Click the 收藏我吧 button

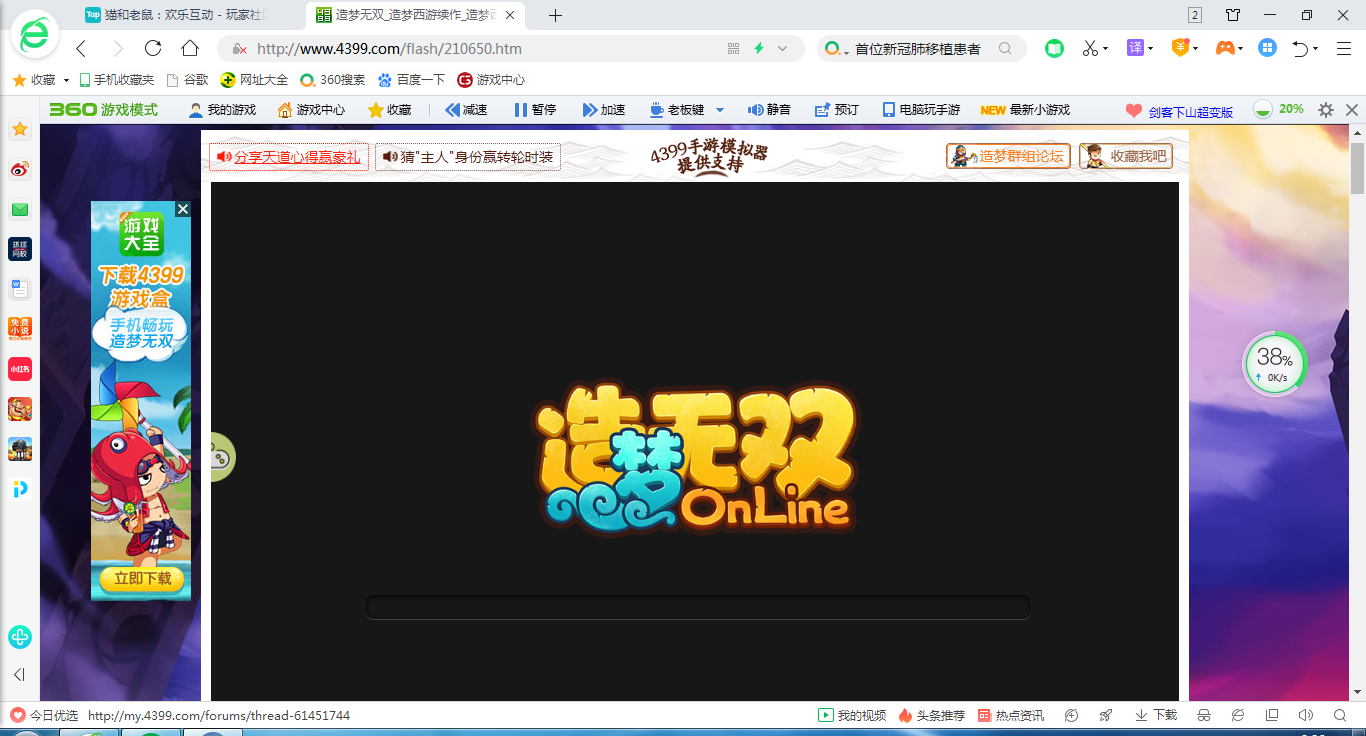coord(1126,156)
